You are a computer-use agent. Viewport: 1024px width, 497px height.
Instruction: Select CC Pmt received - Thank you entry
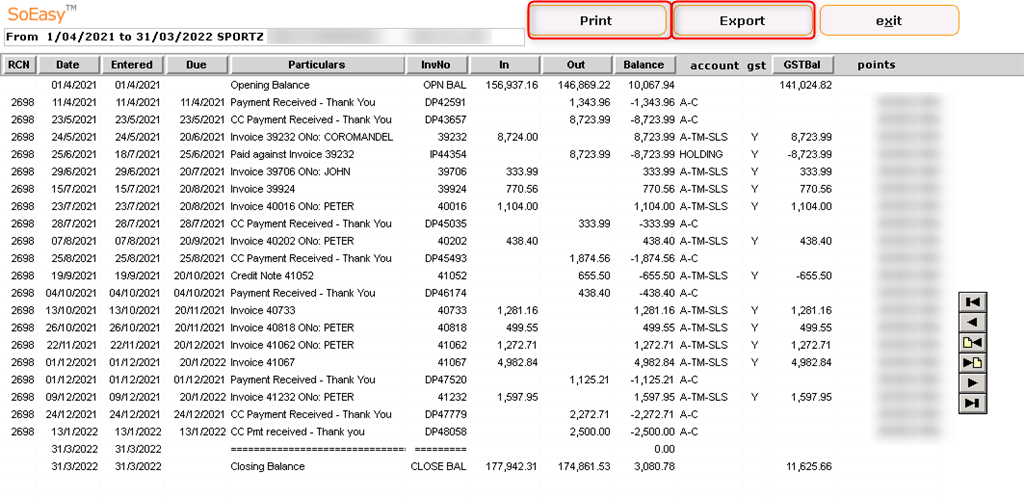[x=298, y=431]
